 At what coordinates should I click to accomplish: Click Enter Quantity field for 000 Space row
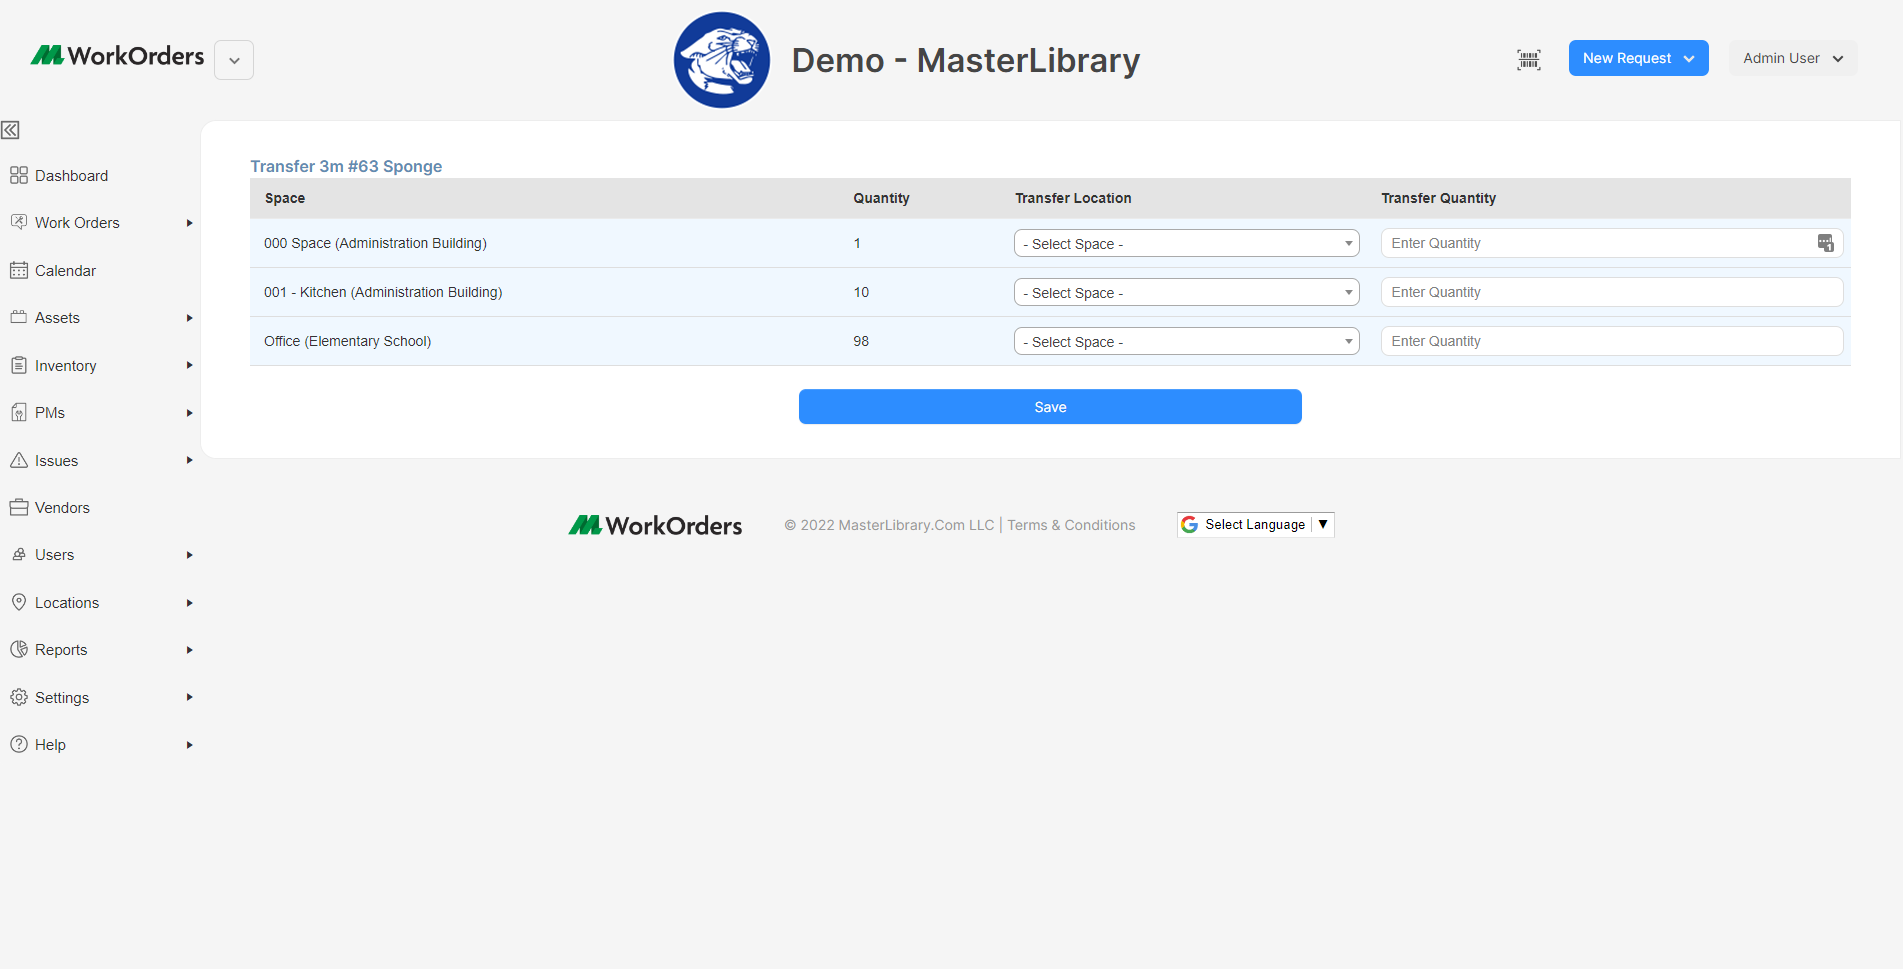click(1611, 243)
